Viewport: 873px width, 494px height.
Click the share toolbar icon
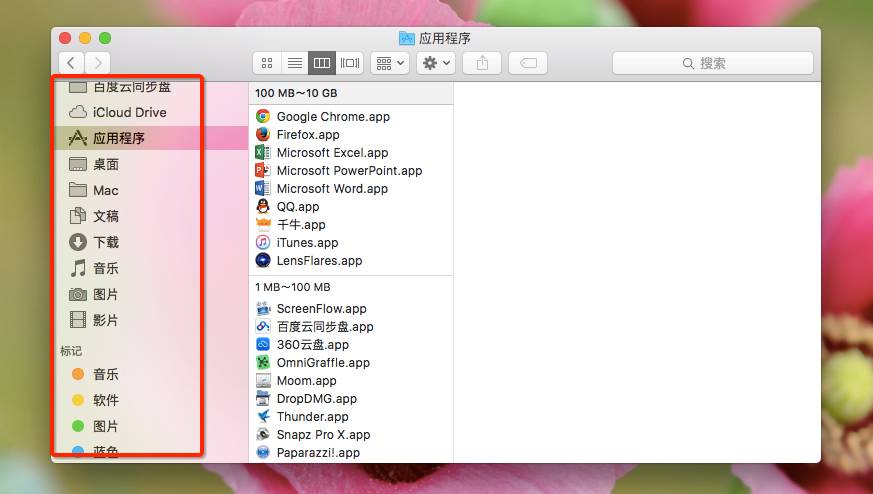tap(482, 63)
